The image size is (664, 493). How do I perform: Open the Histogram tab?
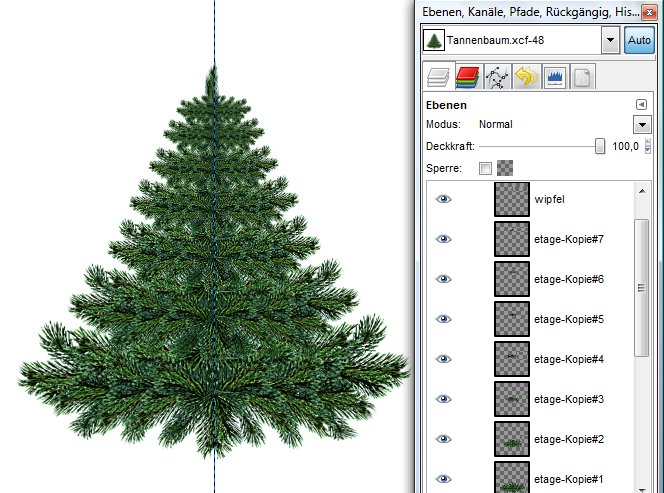(555, 77)
